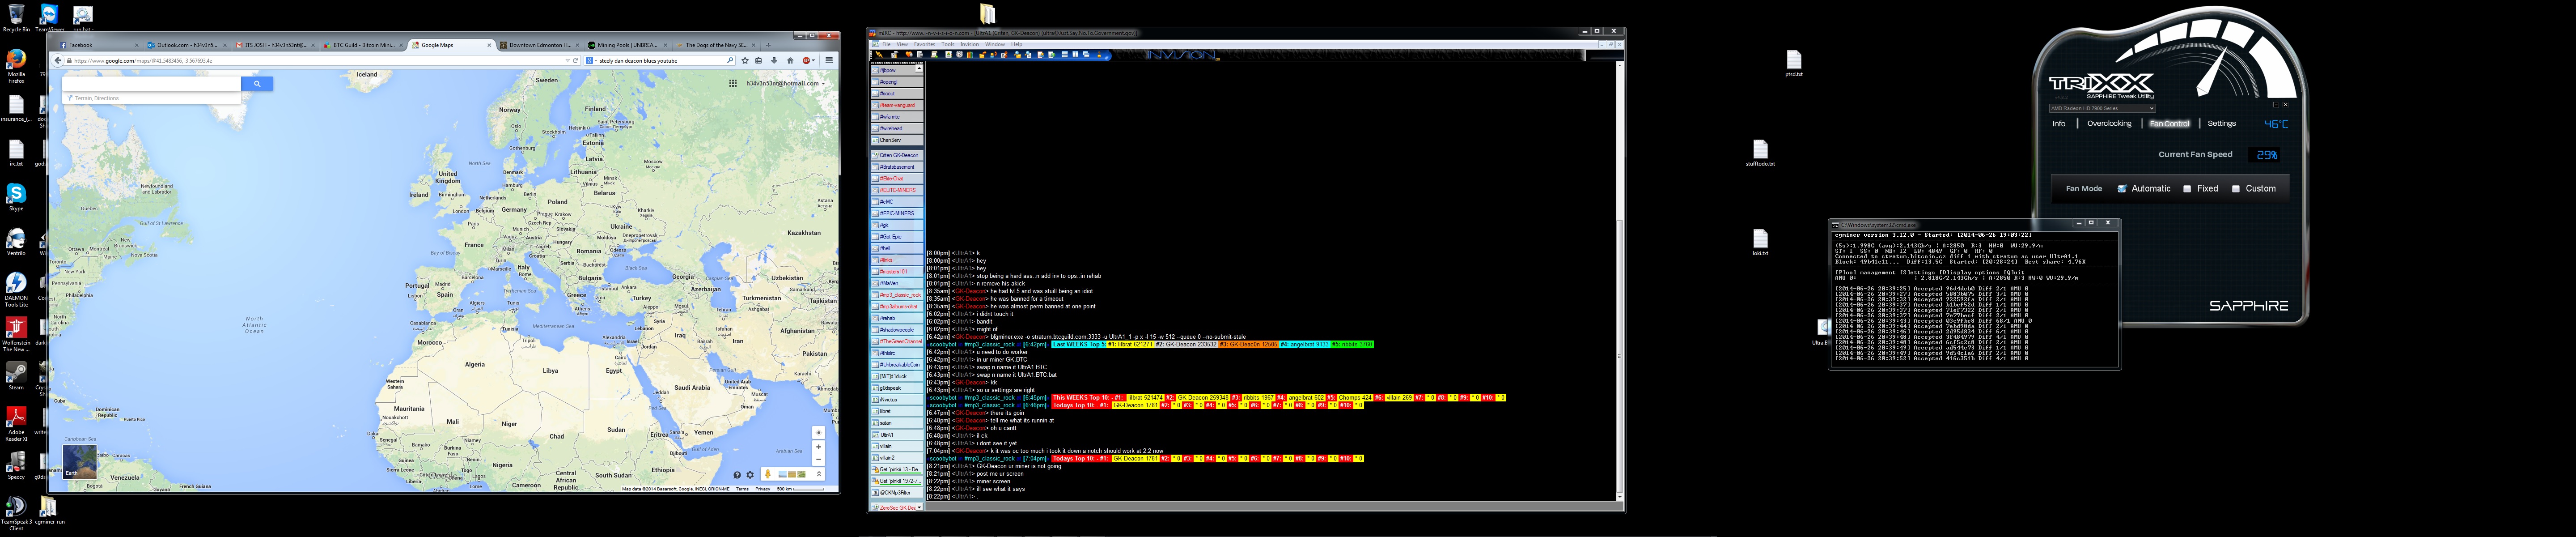The width and height of the screenshot is (2576, 537).
Task: Open the loki.txt desktop file
Action: [x=1760, y=243]
